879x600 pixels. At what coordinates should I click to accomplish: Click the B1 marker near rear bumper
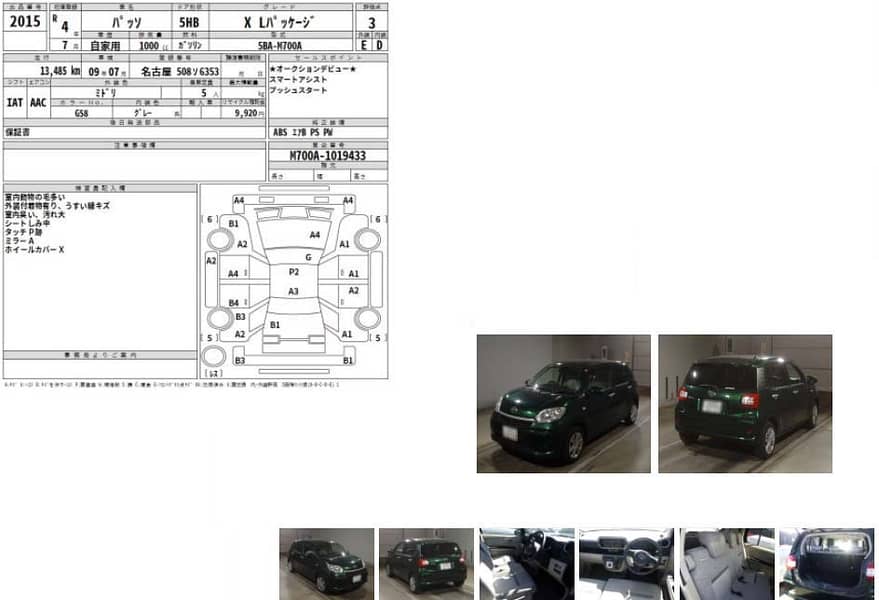(x=274, y=324)
